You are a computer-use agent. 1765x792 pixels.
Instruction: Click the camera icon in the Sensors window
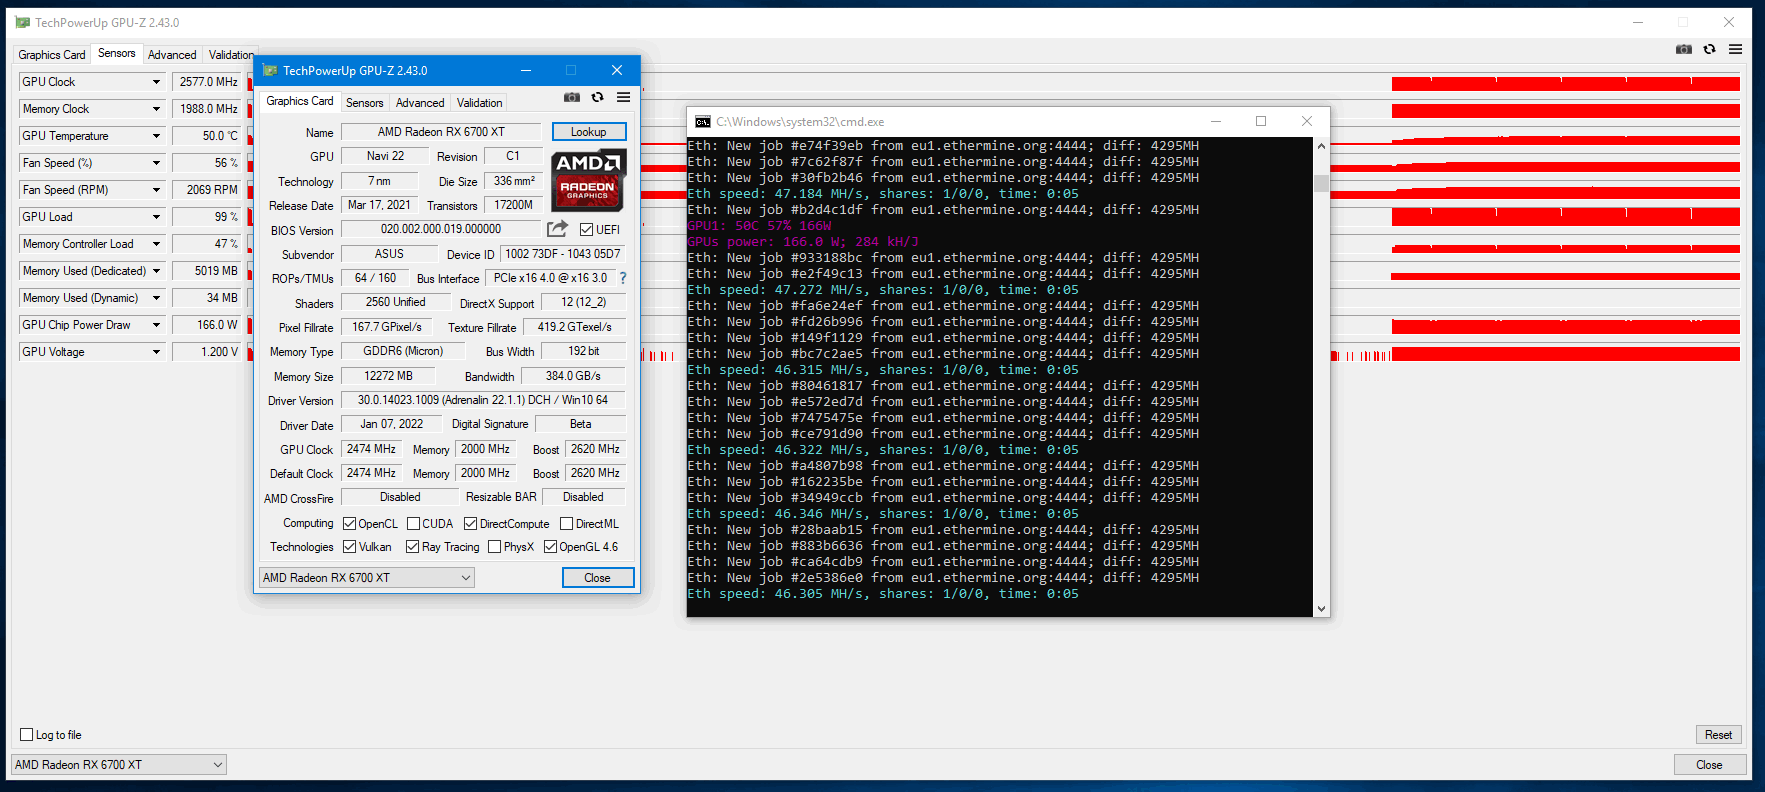pyautogui.click(x=1684, y=49)
